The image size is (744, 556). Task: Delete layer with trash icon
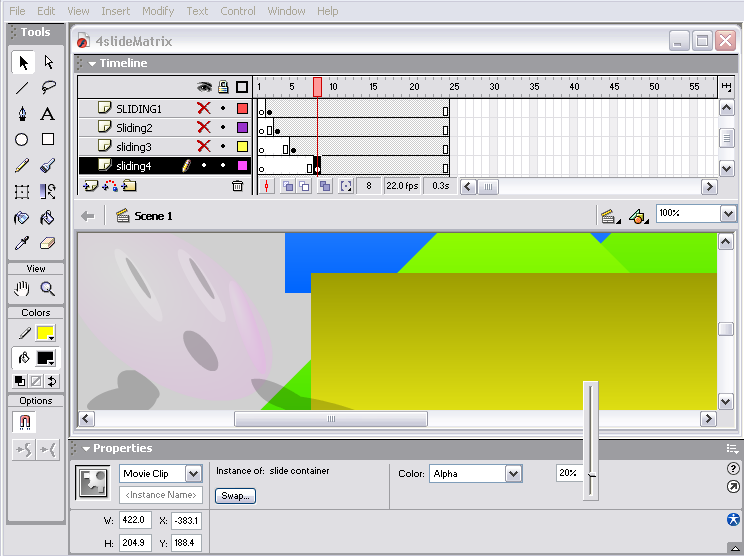pos(237,186)
